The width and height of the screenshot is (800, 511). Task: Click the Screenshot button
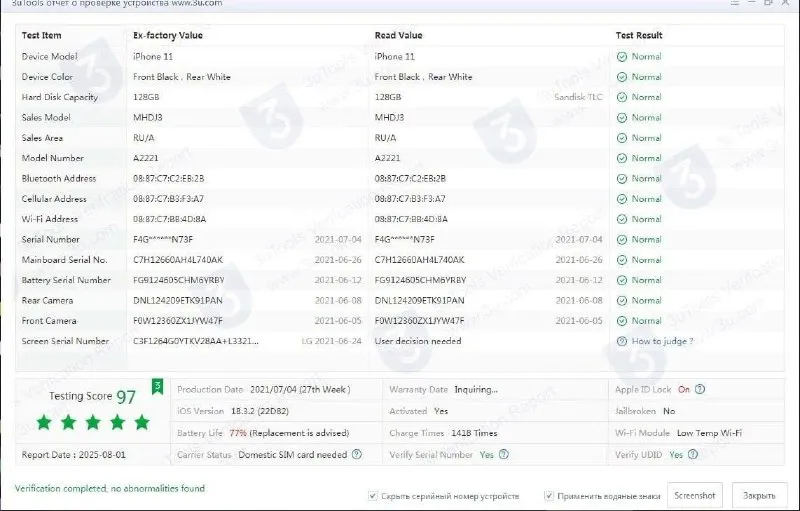pos(694,495)
